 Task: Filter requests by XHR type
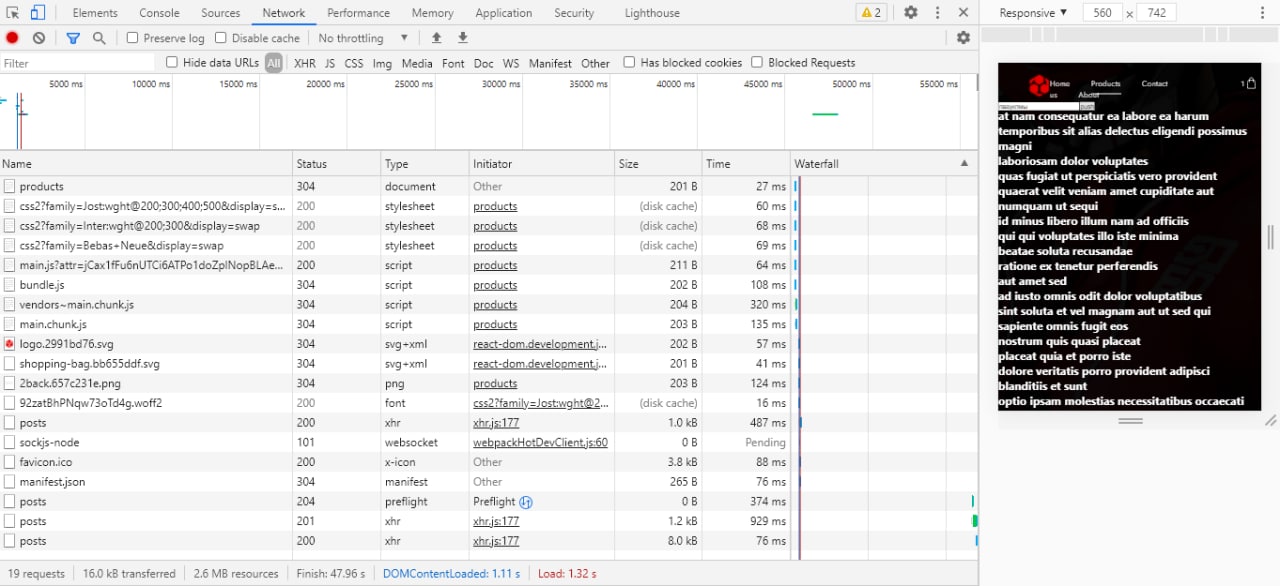(304, 63)
